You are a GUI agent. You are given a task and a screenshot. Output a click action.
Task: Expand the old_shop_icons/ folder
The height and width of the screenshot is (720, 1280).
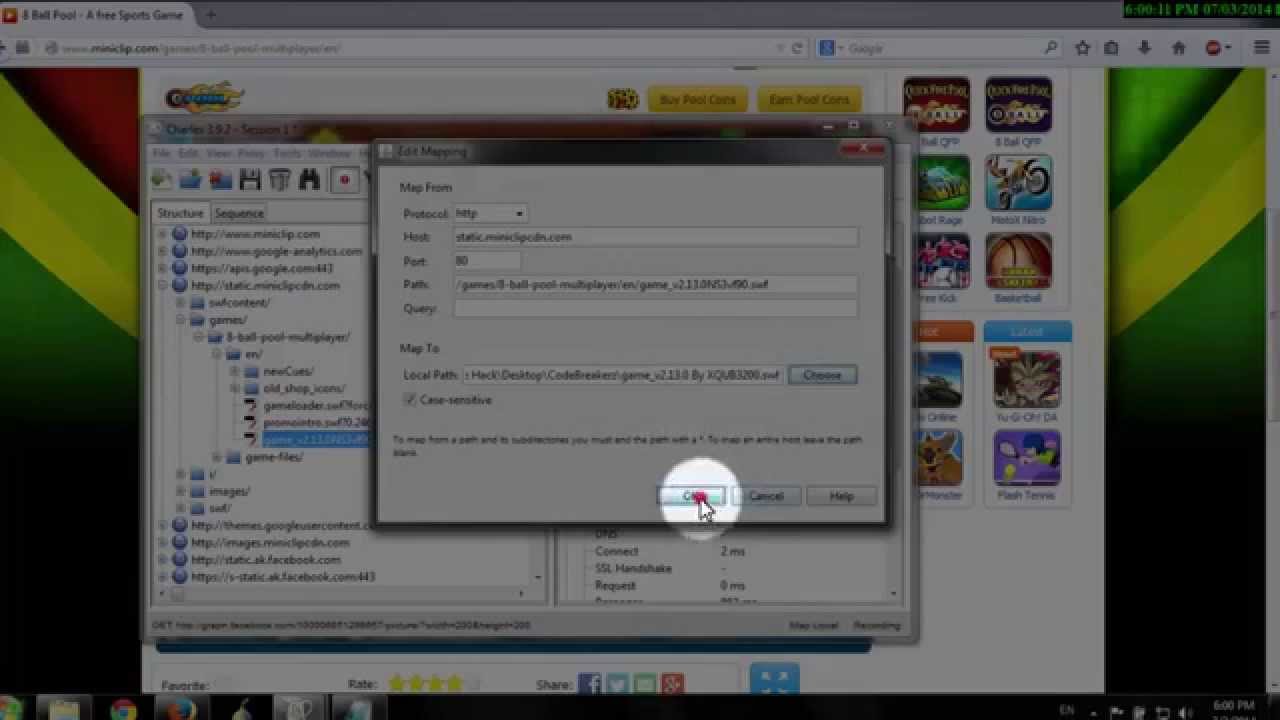pos(234,388)
